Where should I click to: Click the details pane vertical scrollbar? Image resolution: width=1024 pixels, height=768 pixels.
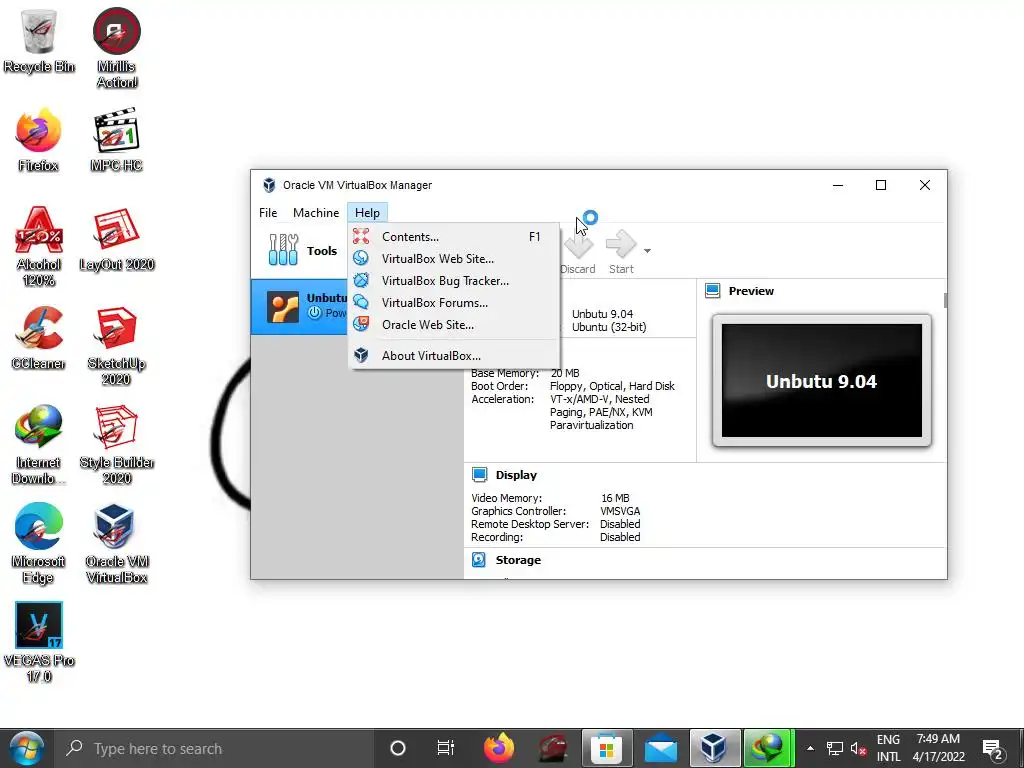pos(945,300)
